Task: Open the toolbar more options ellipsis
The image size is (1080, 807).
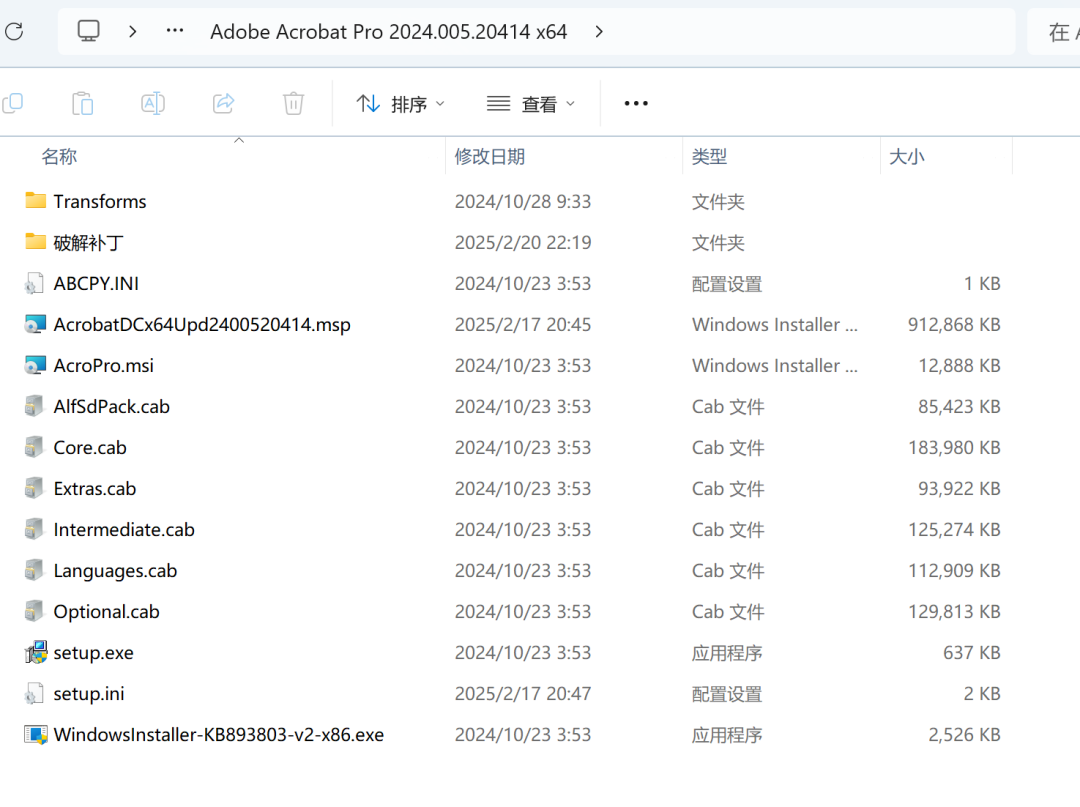Action: click(636, 103)
